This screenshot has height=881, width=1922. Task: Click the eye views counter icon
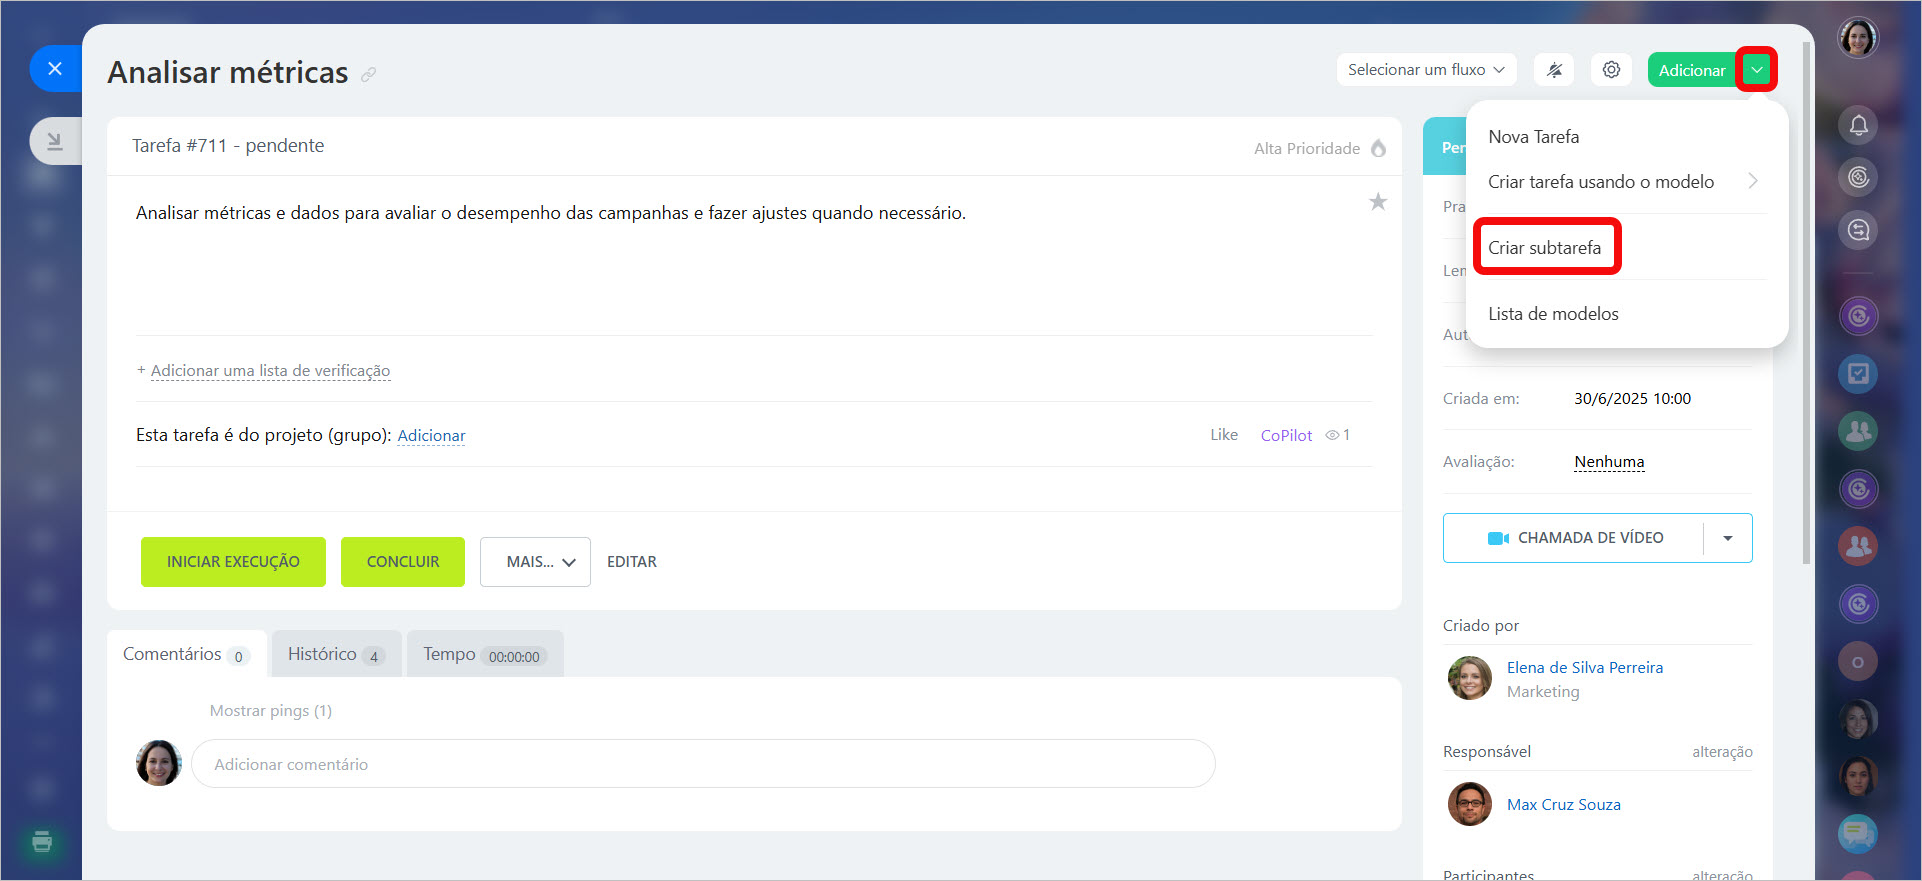point(1332,435)
